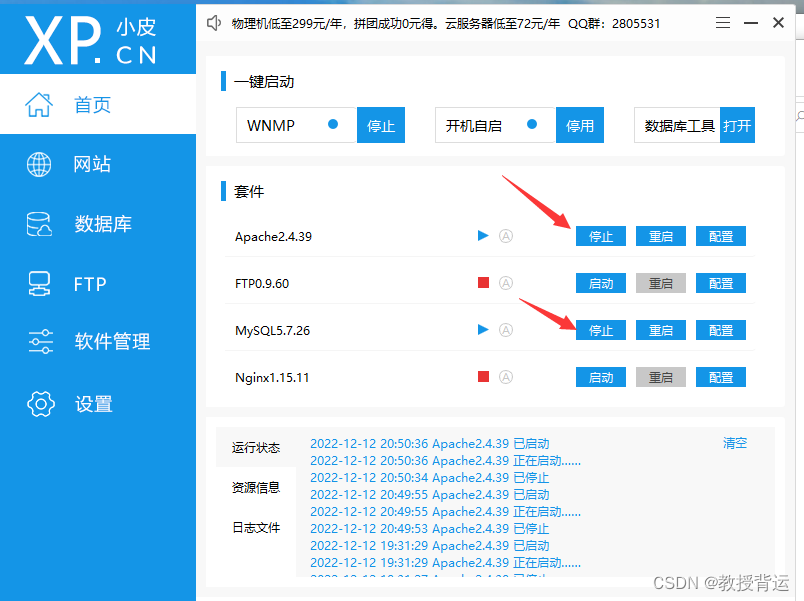Open the Apache2.4.39 config
Viewport: 804px width, 601px height.
tap(721, 236)
